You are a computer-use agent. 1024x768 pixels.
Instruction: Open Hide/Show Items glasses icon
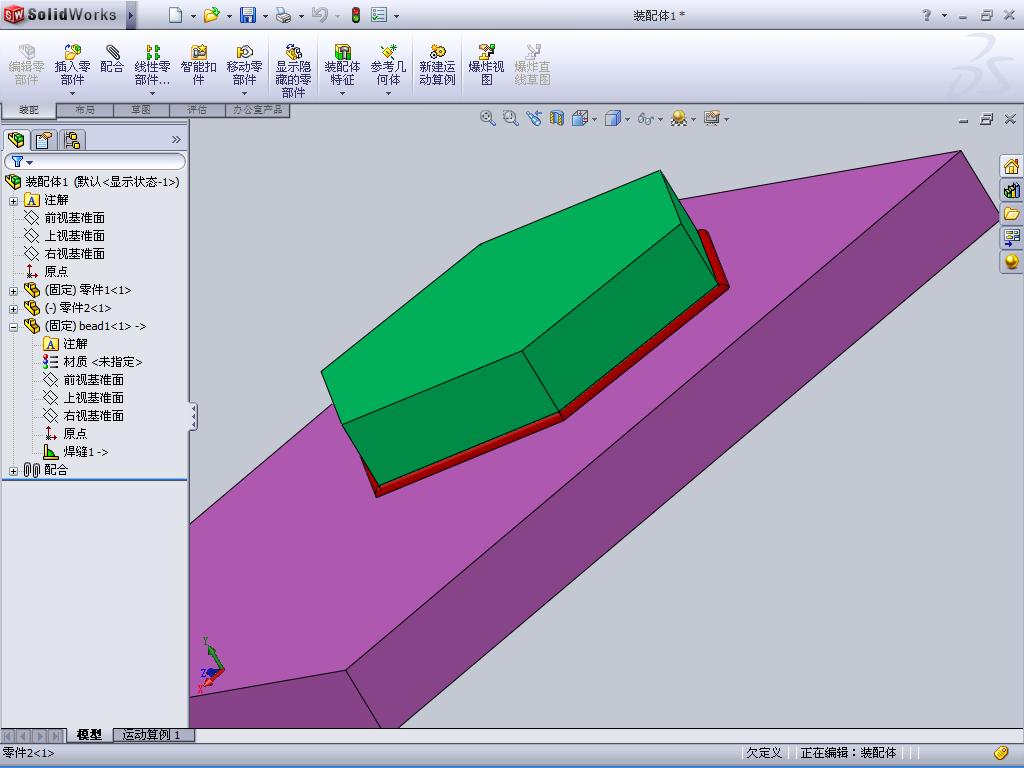pyautogui.click(x=646, y=118)
